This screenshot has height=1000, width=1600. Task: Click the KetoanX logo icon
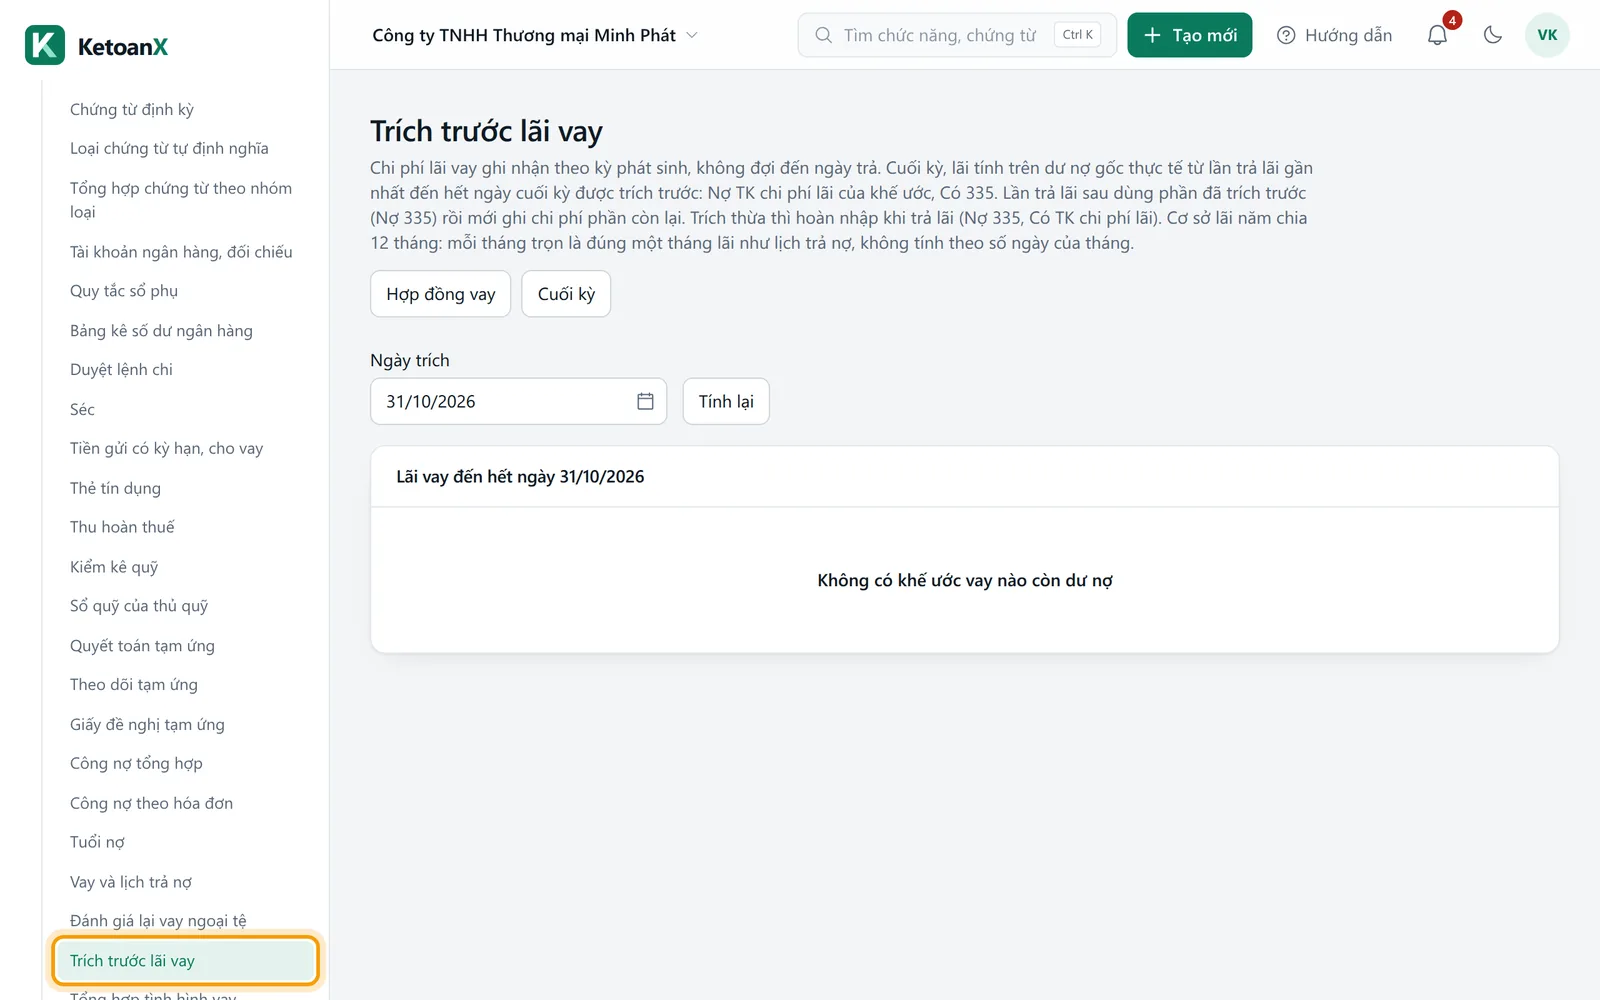(45, 45)
